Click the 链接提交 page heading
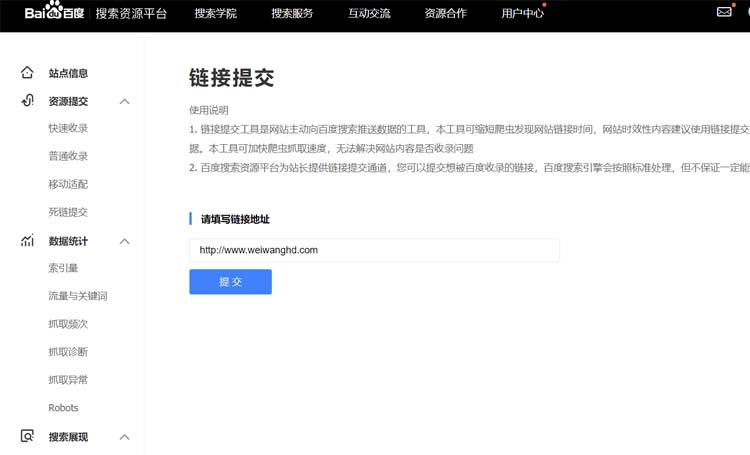750x455 pixels. pyautogui.click(x=232, y=78)
